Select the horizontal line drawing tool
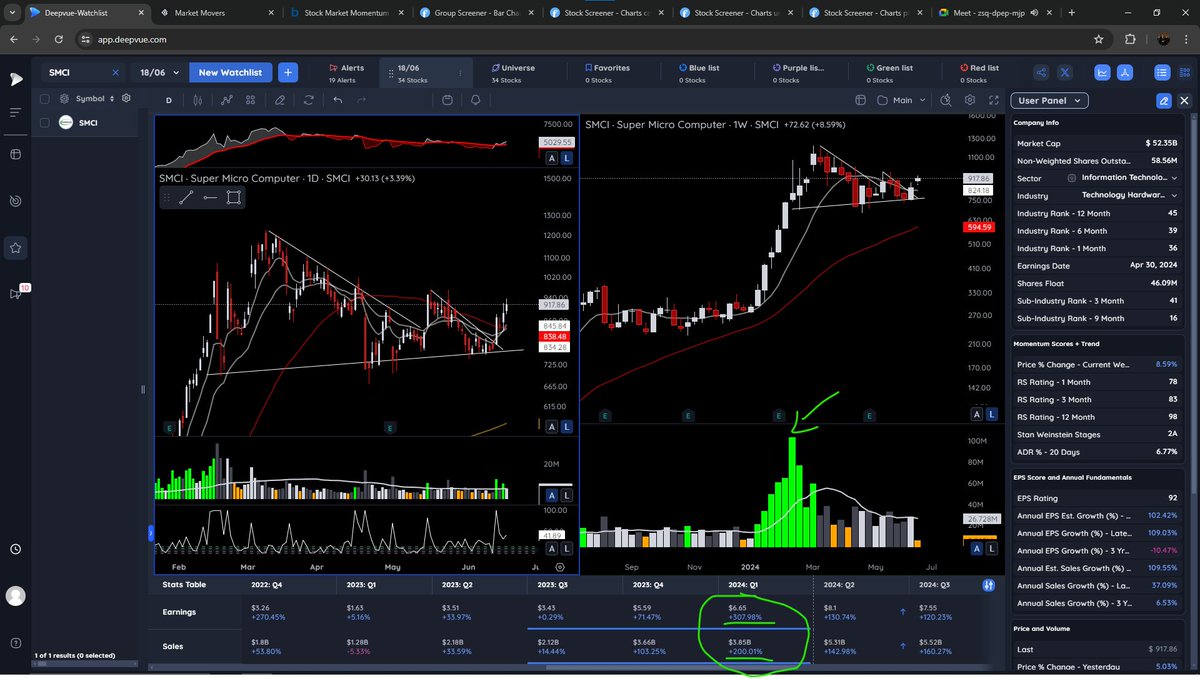Image resolution: width=1200 pixels, height=679 pixels. [210, 197]
